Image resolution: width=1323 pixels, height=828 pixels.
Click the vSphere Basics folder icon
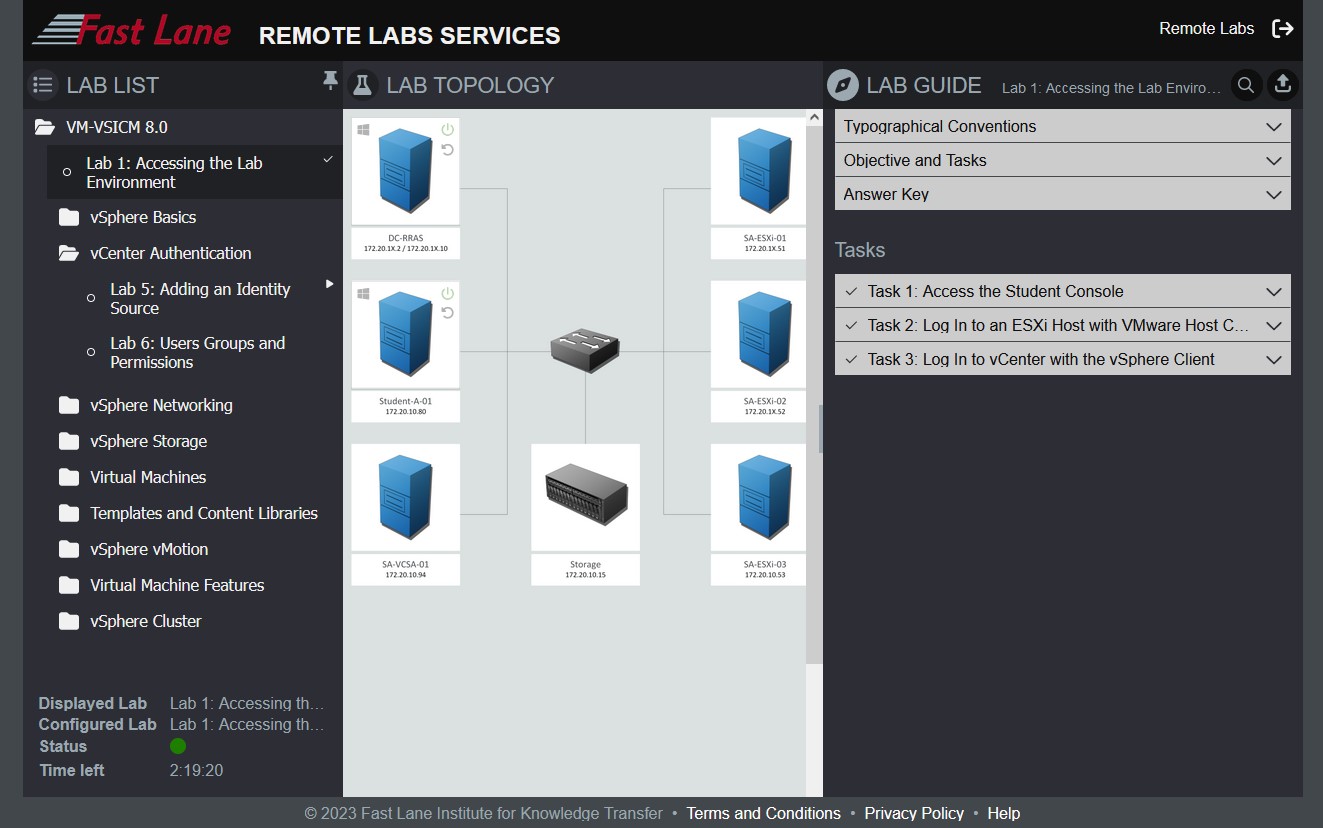(69, 217)
